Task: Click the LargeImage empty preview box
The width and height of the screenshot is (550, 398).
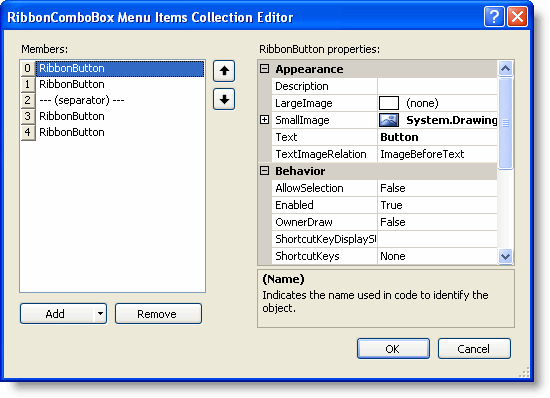Action: [389, 103]
